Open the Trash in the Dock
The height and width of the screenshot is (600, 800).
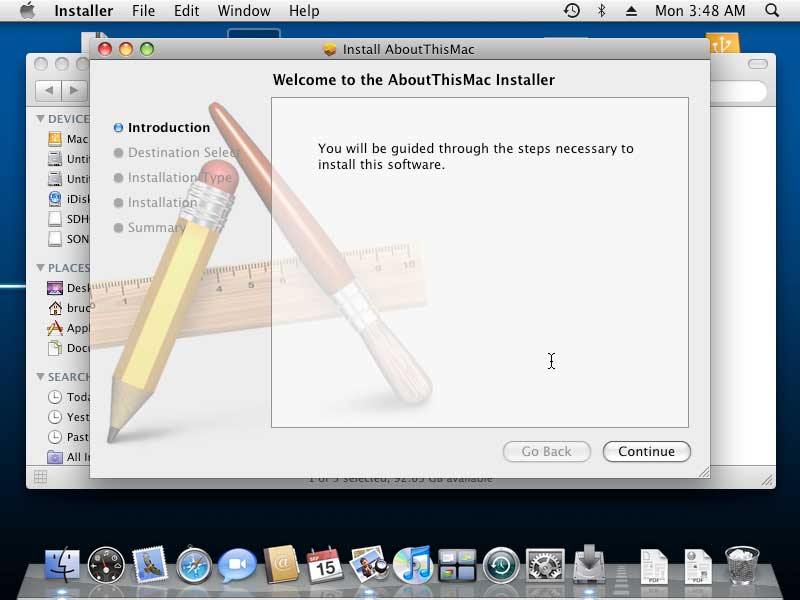pos(742,564)
